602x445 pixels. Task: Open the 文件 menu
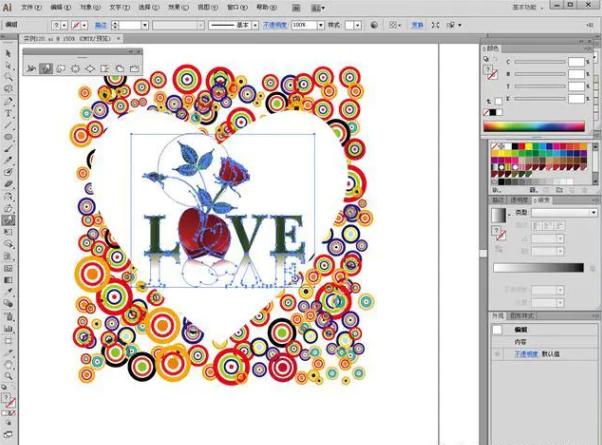click(x=31, y=7)
